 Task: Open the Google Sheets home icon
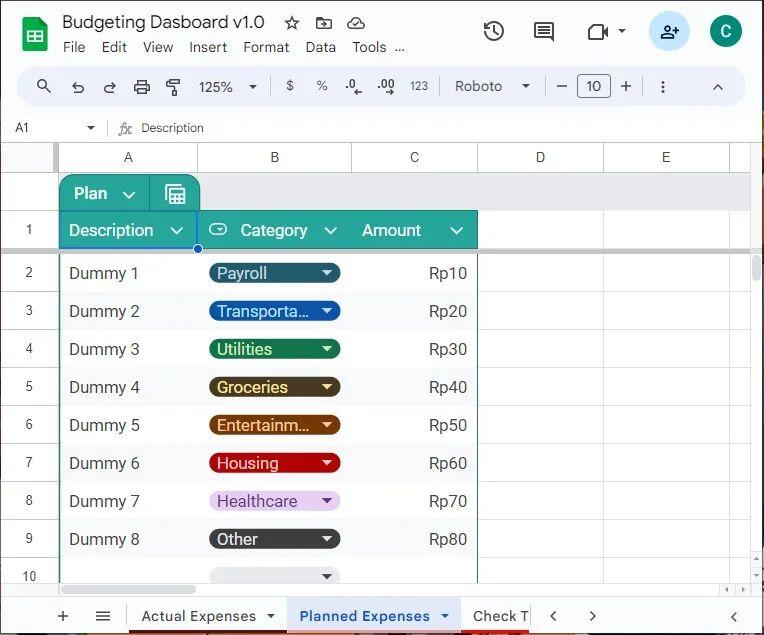35,34
